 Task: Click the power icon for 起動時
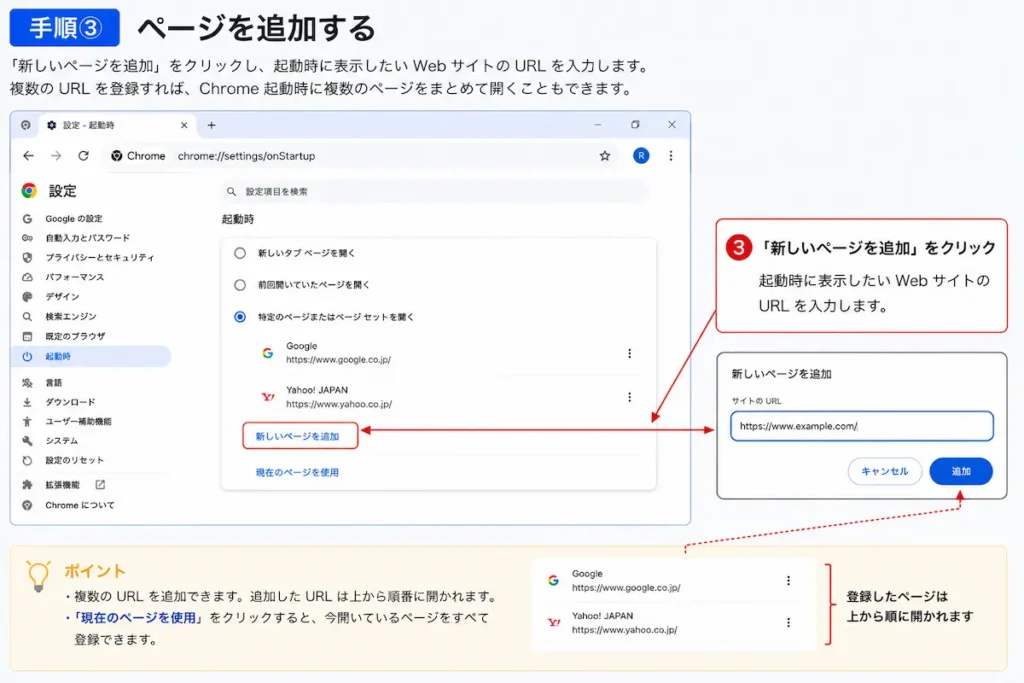click(27, 357)
